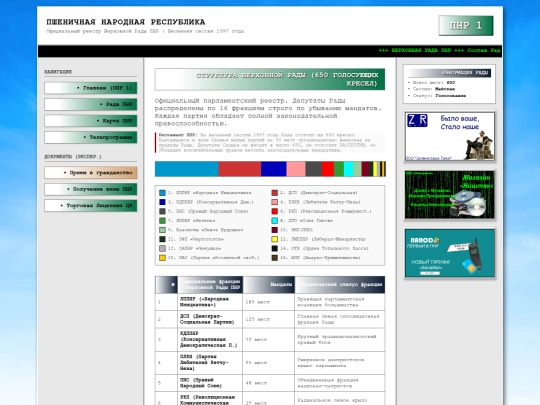Viewport: 540px width, 405px height.
Task: Click the bright red segment of the seat bar
Action: click(x=328, y=169)
